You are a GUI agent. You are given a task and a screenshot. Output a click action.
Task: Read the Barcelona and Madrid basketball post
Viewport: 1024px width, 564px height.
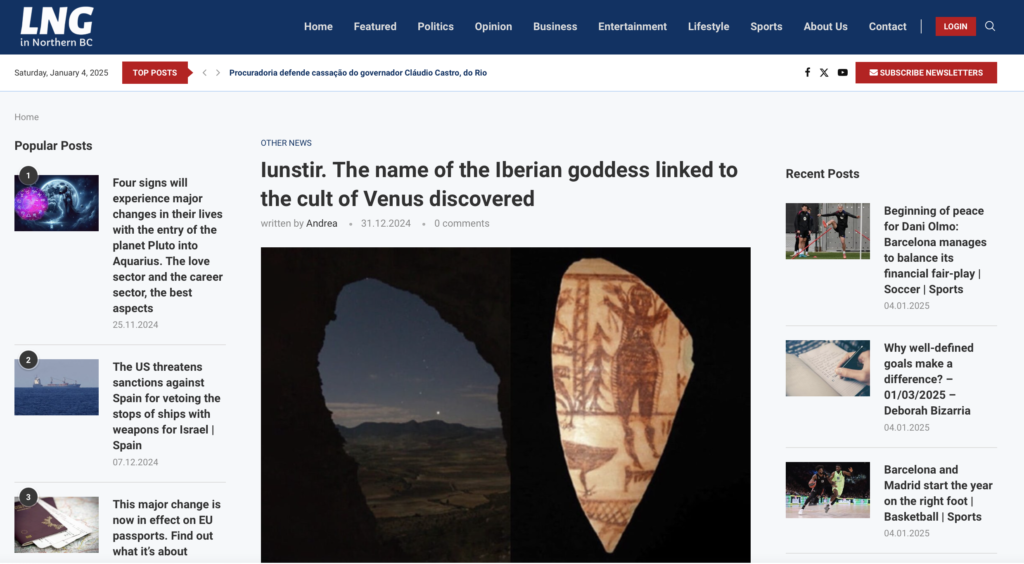pyautogui.click(x=938, y=493)
